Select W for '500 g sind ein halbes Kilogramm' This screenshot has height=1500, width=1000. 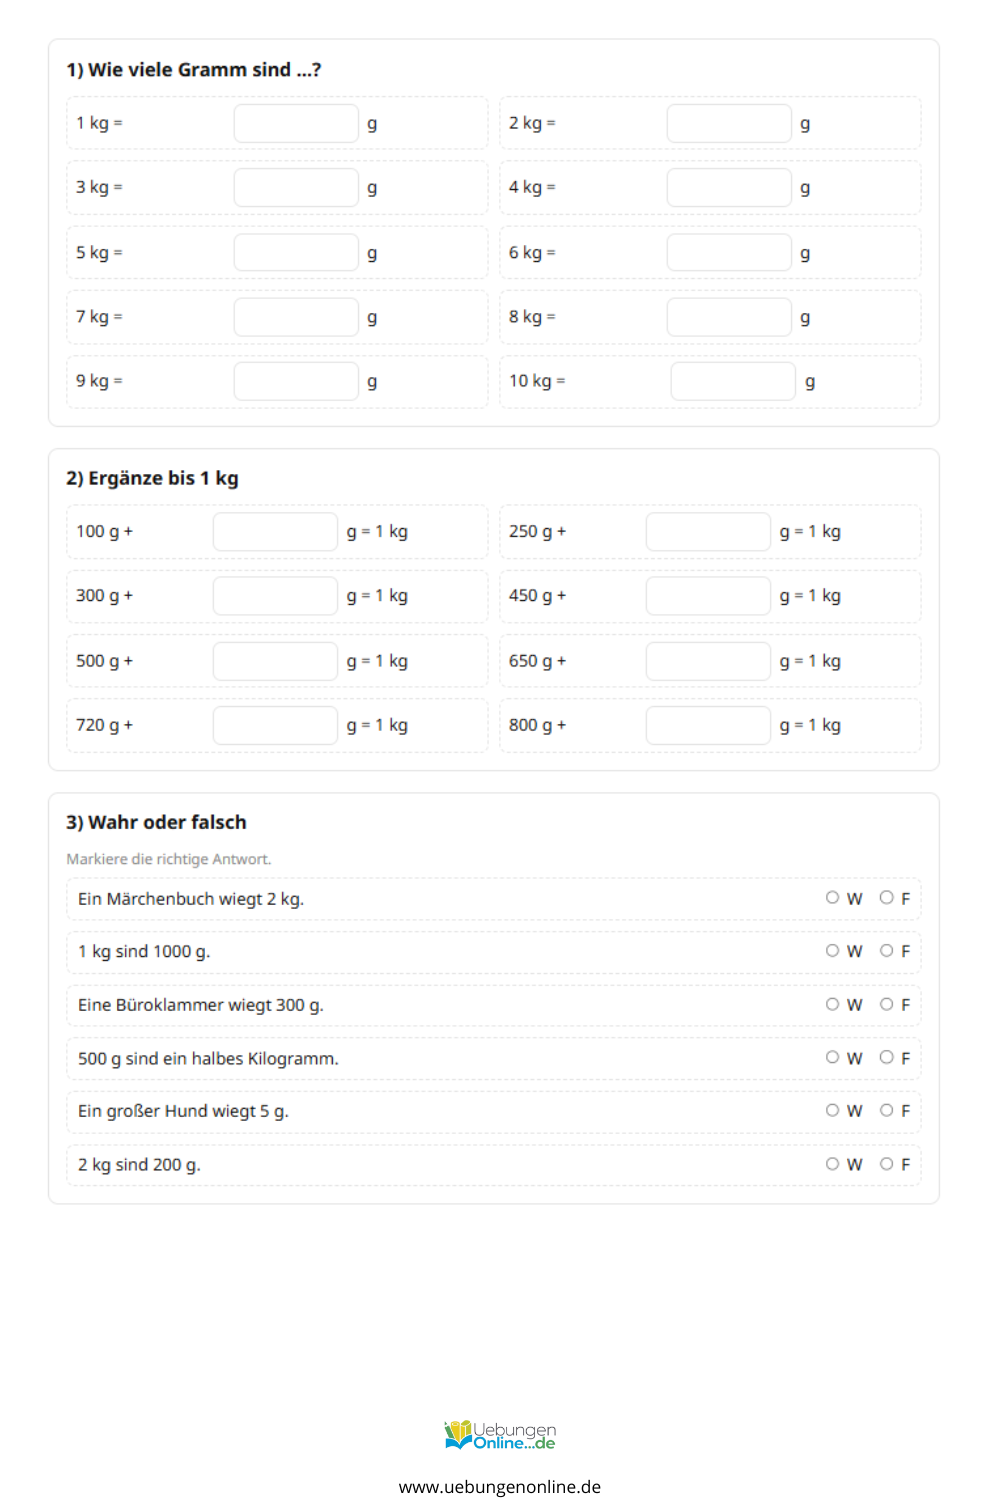coord(832,1057)
